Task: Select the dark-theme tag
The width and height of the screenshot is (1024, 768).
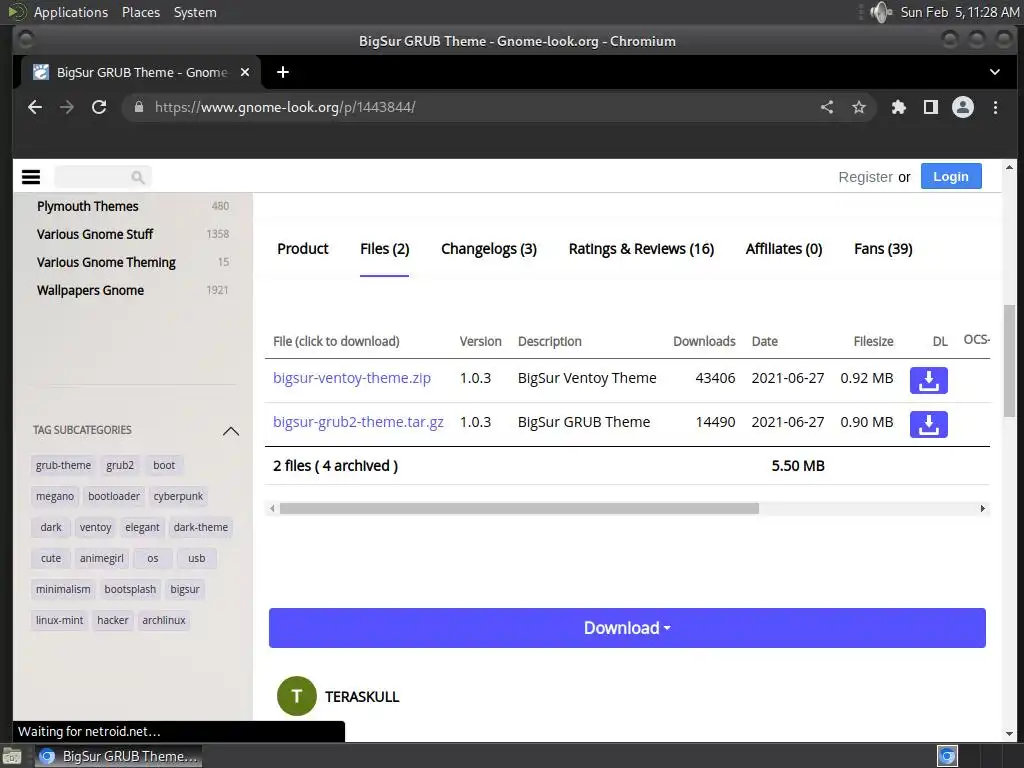Action: pos(200,527)
